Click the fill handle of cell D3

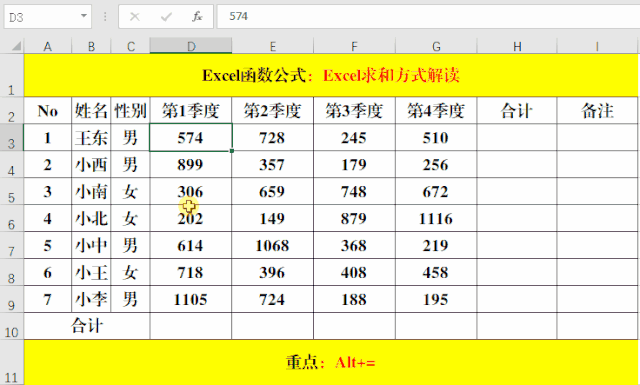(x=232, y=151)
